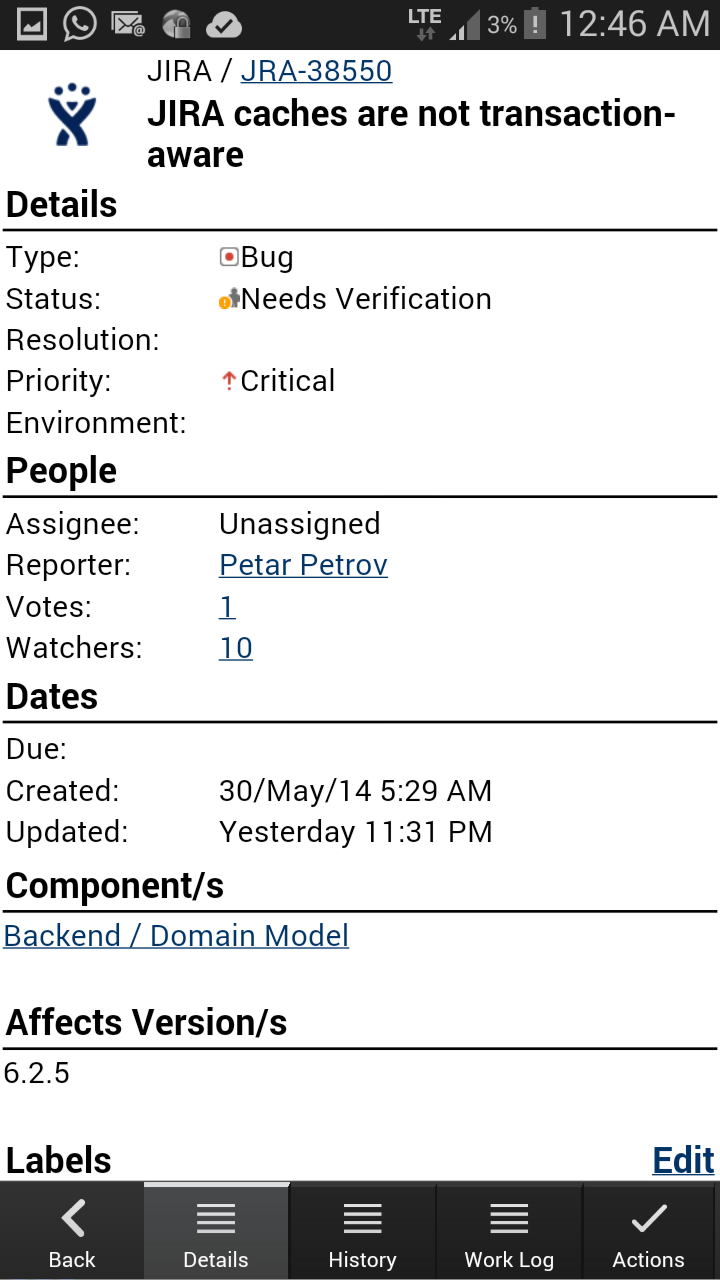The image size is (720, 1280).
Task: Open reporter Petar Petrov's profile
Action: (x=303, y=565)
